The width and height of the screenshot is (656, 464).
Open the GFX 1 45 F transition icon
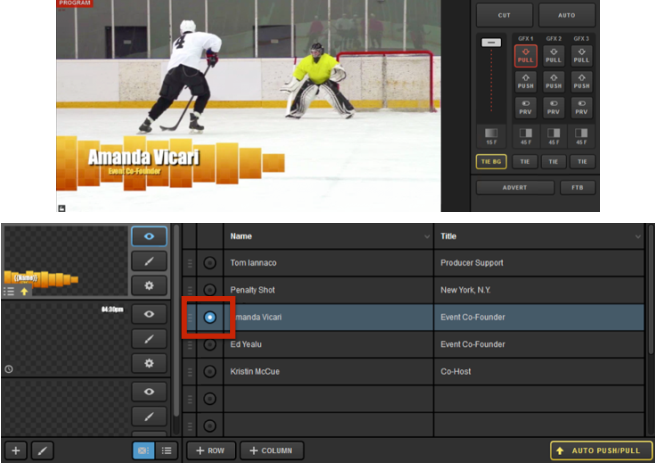coord(526,135)
